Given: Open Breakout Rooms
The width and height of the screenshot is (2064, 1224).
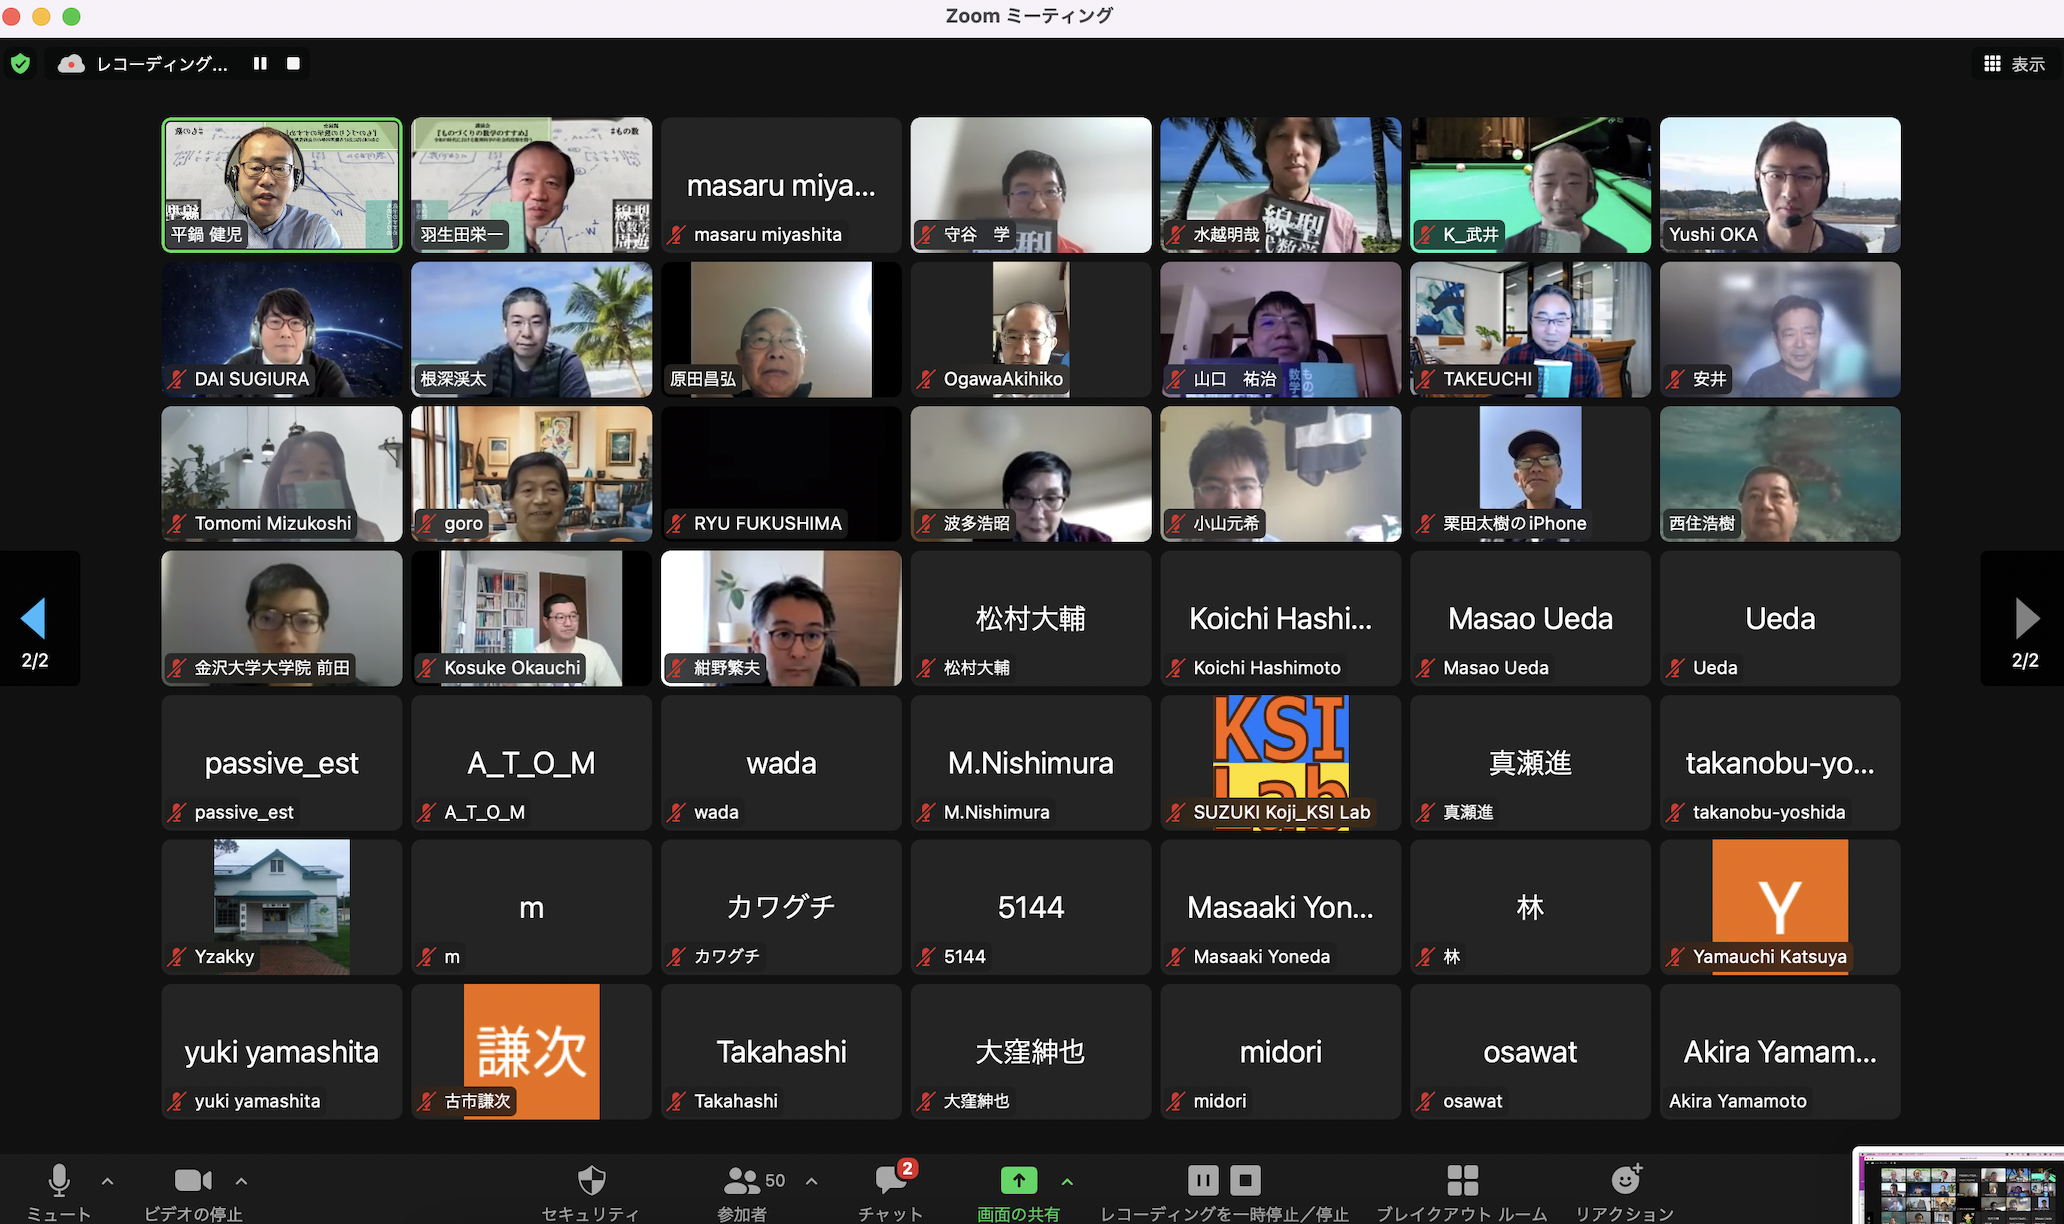Looking at the screenshot, I should (x=1462, y=1181).
